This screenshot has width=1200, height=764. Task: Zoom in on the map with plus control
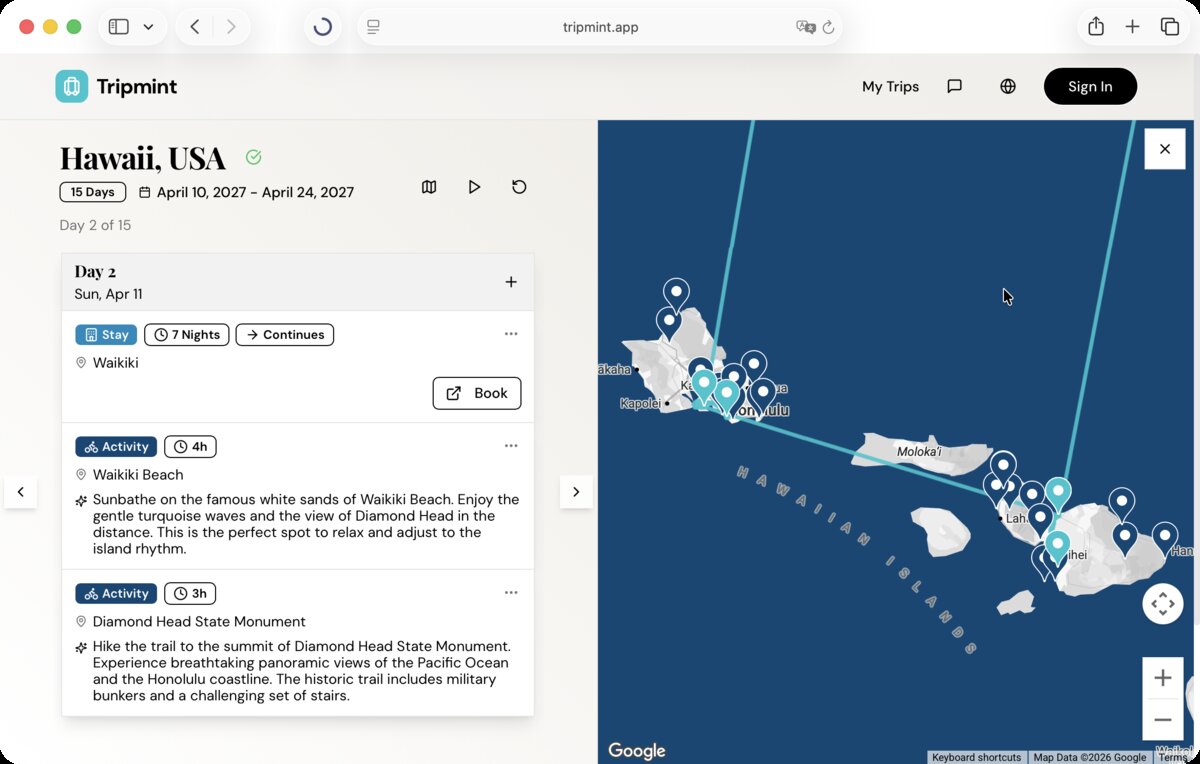tap(1163, 677)
